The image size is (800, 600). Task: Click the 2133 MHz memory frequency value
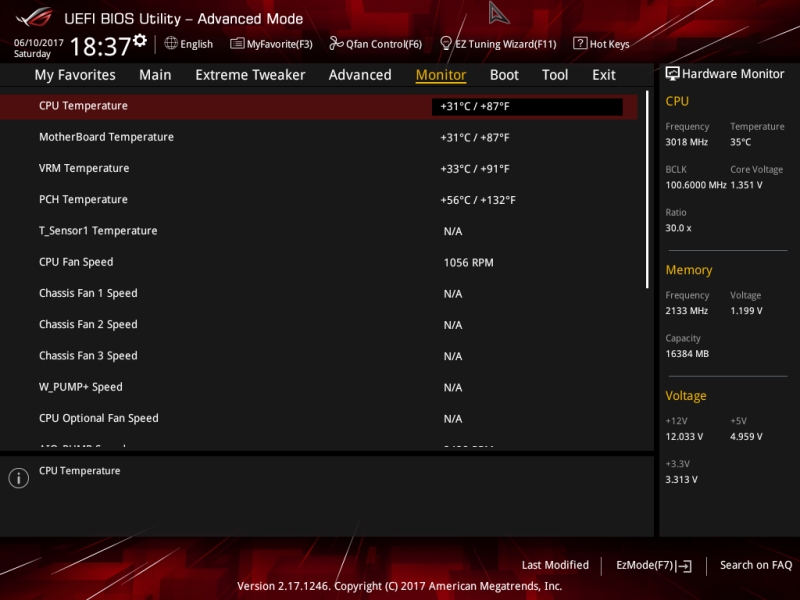click(x=686, y=311)
